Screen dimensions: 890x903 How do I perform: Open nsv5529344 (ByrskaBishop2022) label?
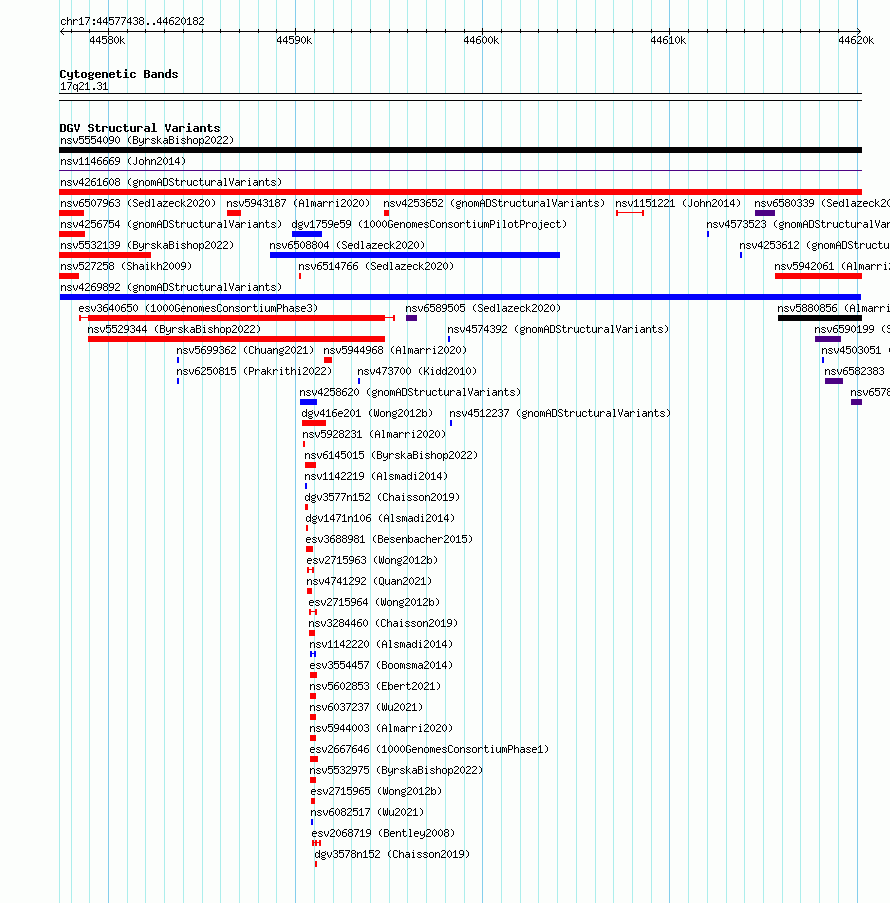174,329
